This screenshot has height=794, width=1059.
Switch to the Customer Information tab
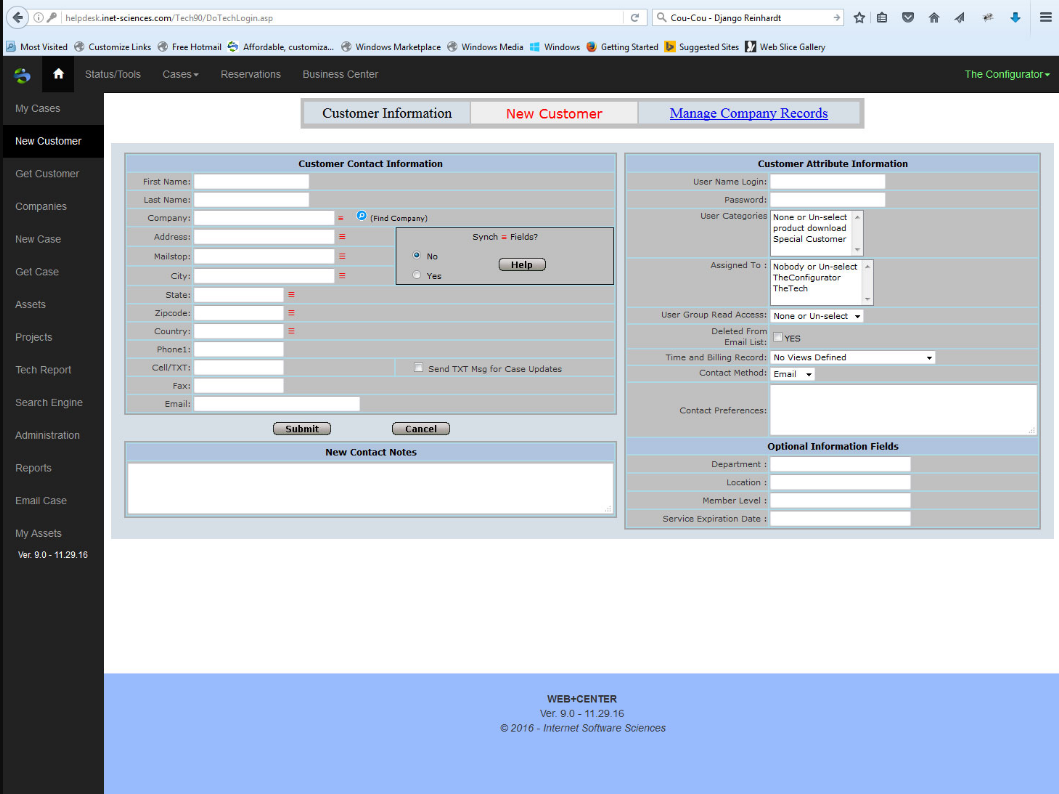[x=386, y=113]
